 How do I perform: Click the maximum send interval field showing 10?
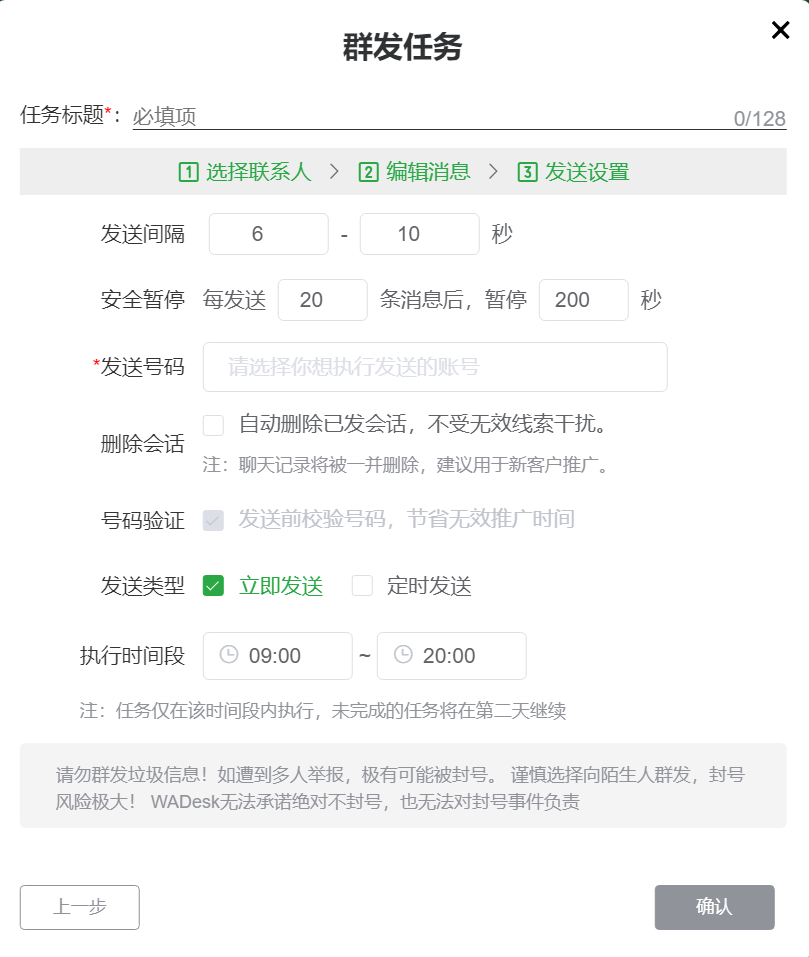[420, 234]
